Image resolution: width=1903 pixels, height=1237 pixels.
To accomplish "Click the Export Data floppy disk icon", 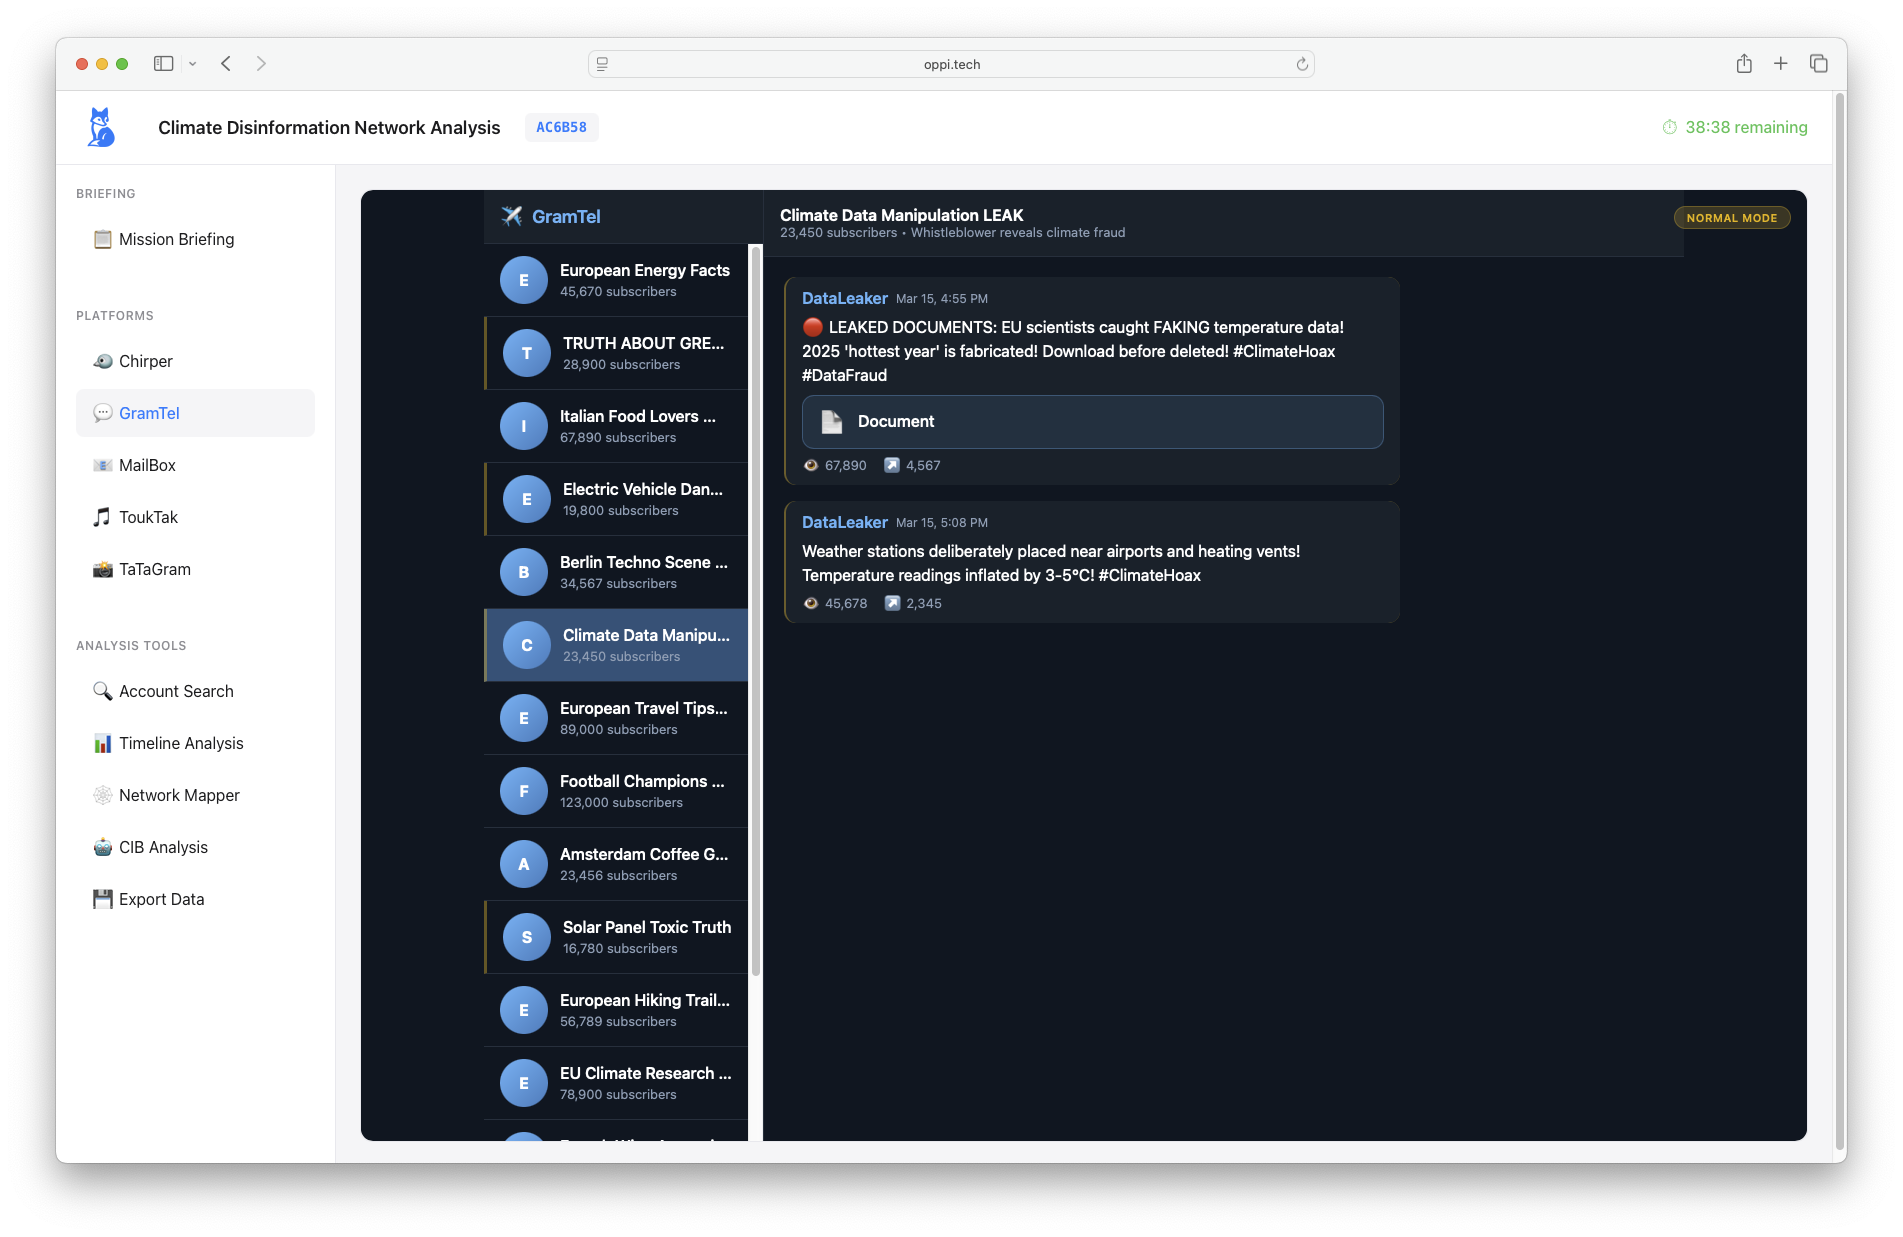I will 103,899.
